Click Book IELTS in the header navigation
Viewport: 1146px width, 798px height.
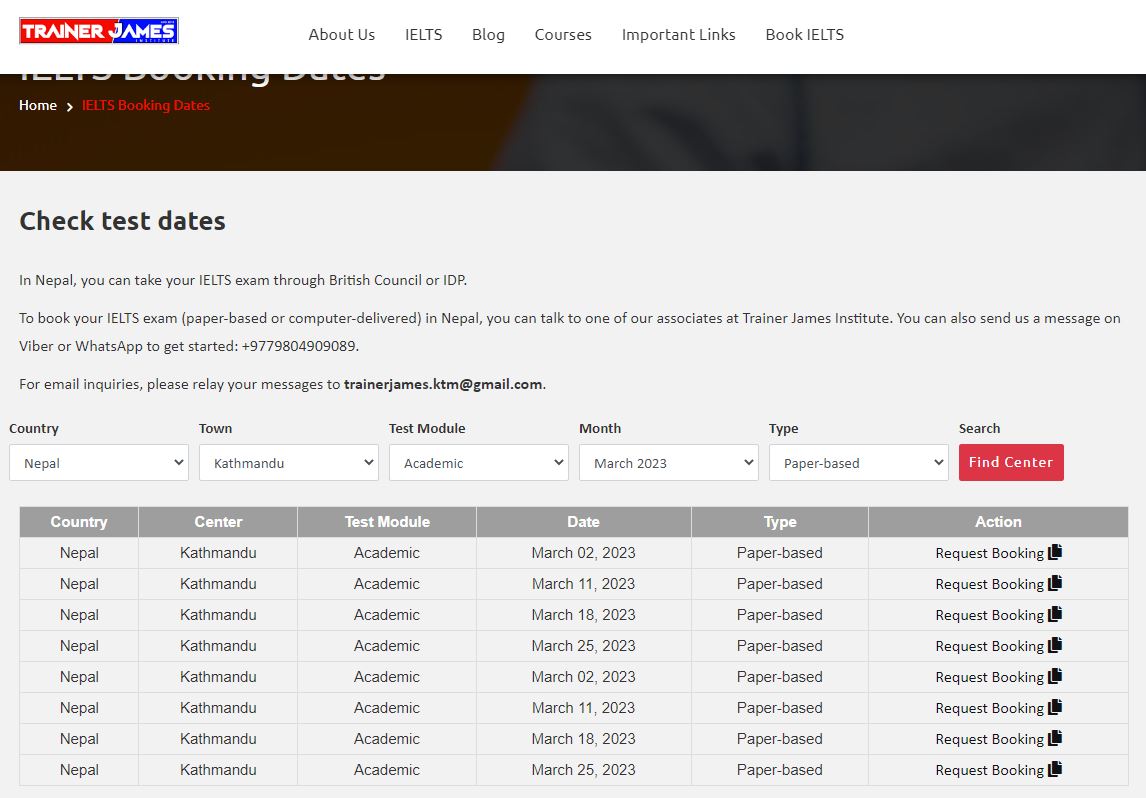point(804,34)
